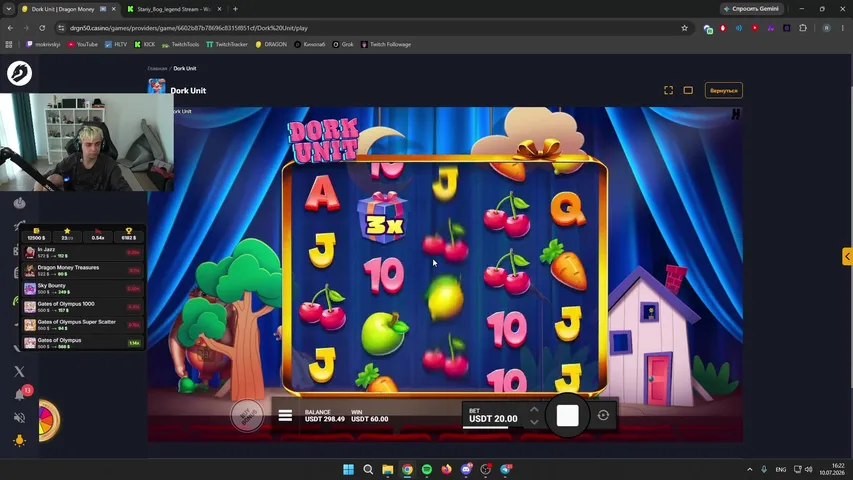Select Dragon Money Treasures row
853x480 pixels.
click(83, 270)
